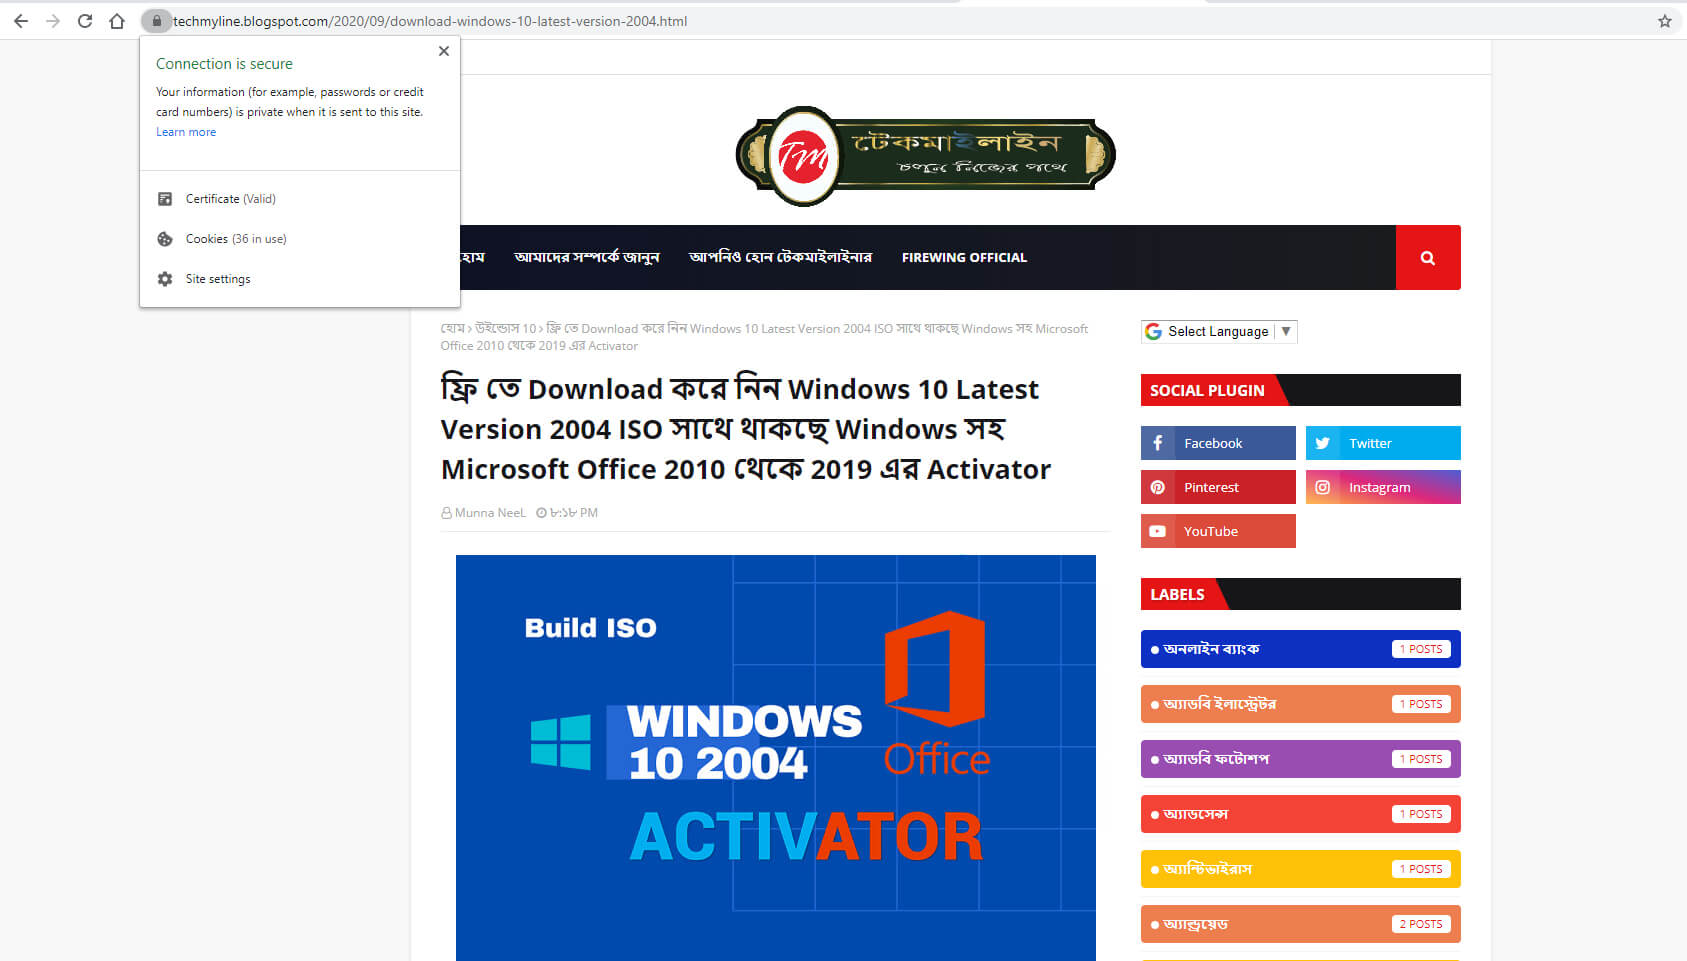Click the address bar URL field
Image resolution: width=1687 pixels, height=961 pixels.
click(900, 21)
